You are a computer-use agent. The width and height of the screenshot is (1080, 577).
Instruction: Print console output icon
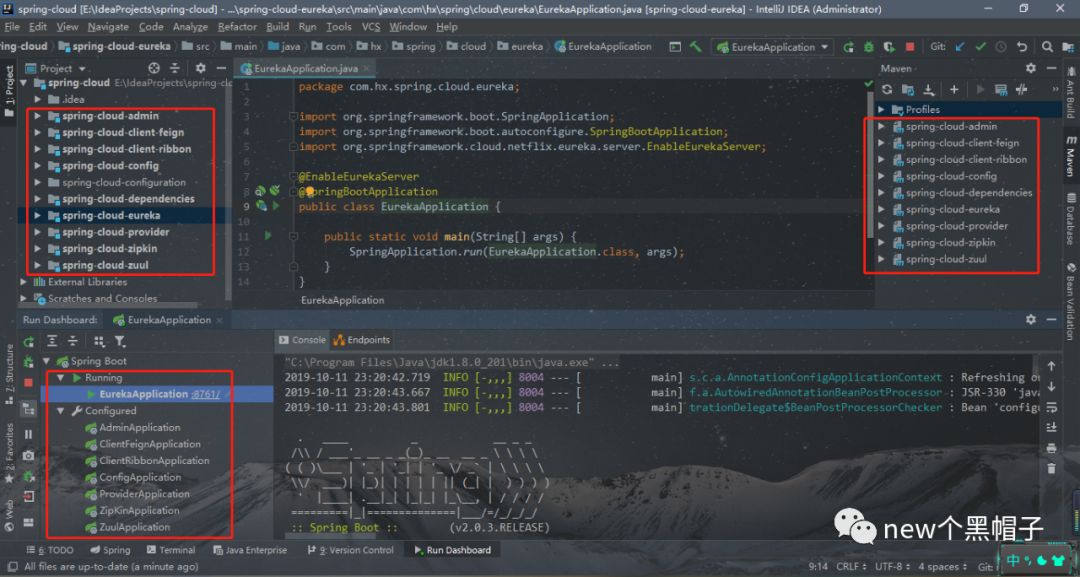pyautogui.click(x=1051, y=448)
